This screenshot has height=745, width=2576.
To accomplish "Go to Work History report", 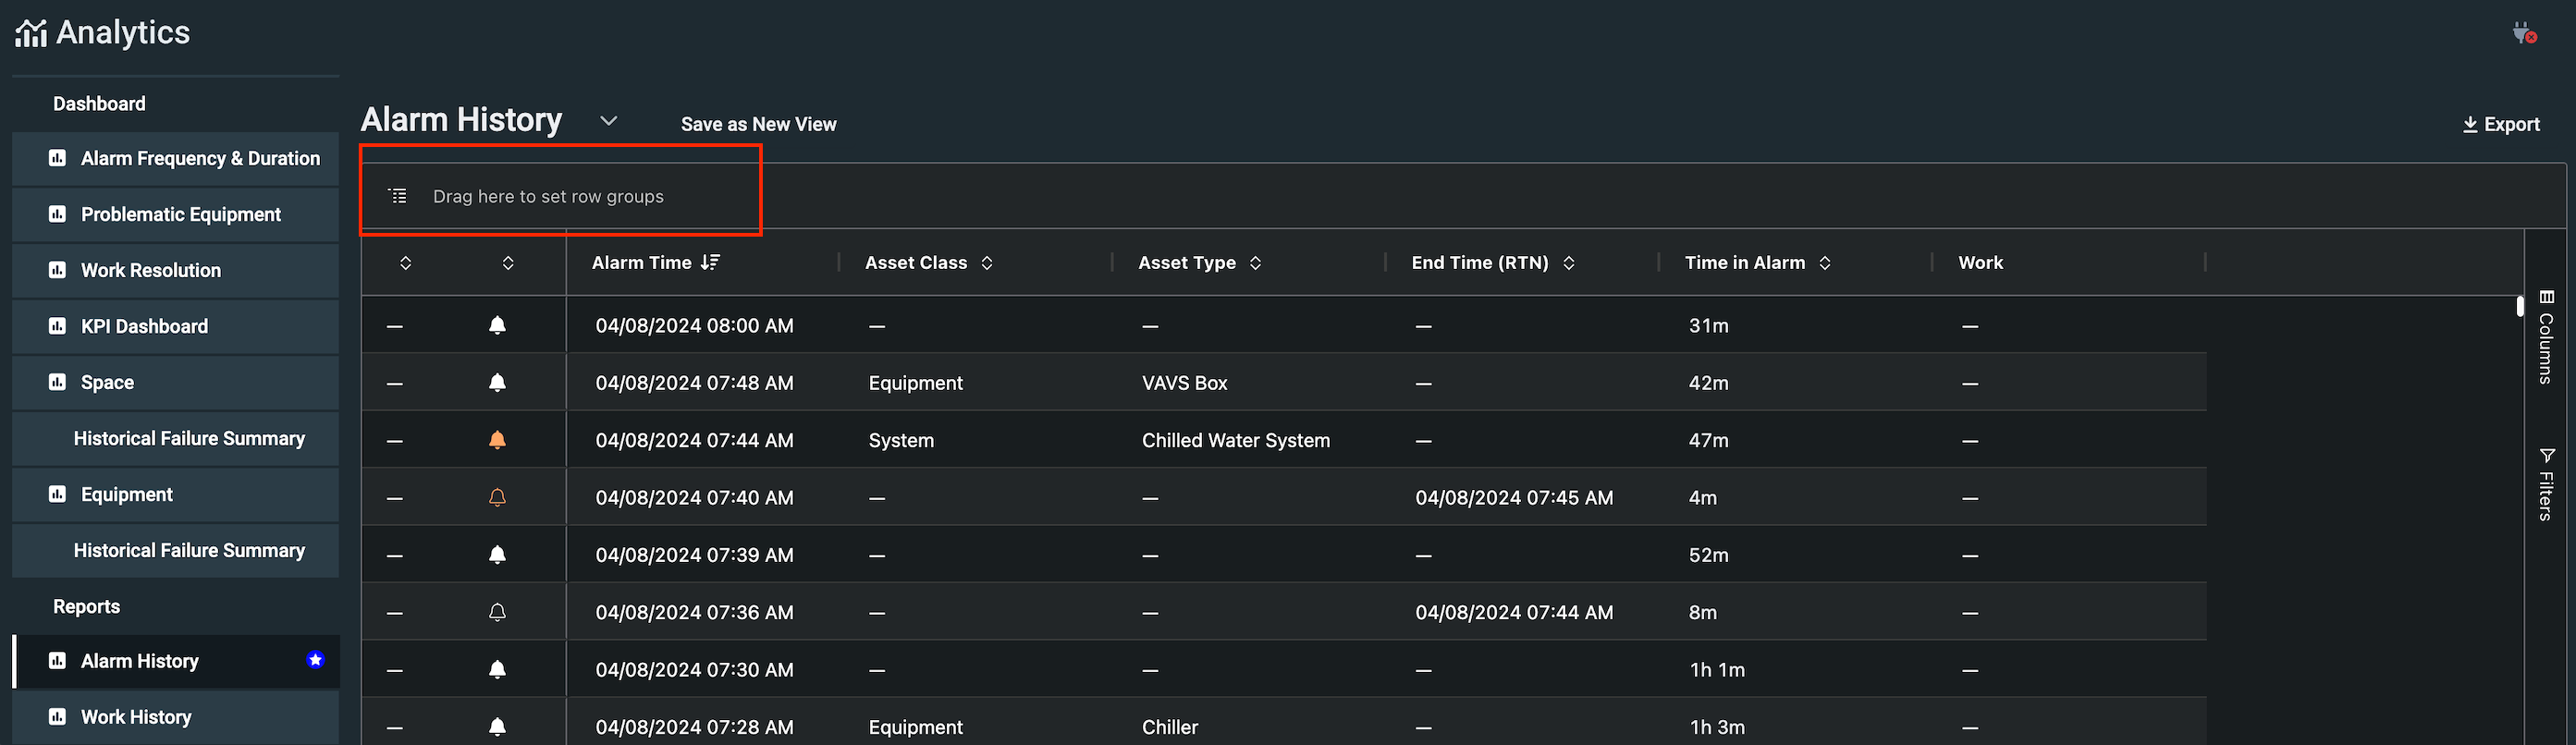I will point(136,717).
